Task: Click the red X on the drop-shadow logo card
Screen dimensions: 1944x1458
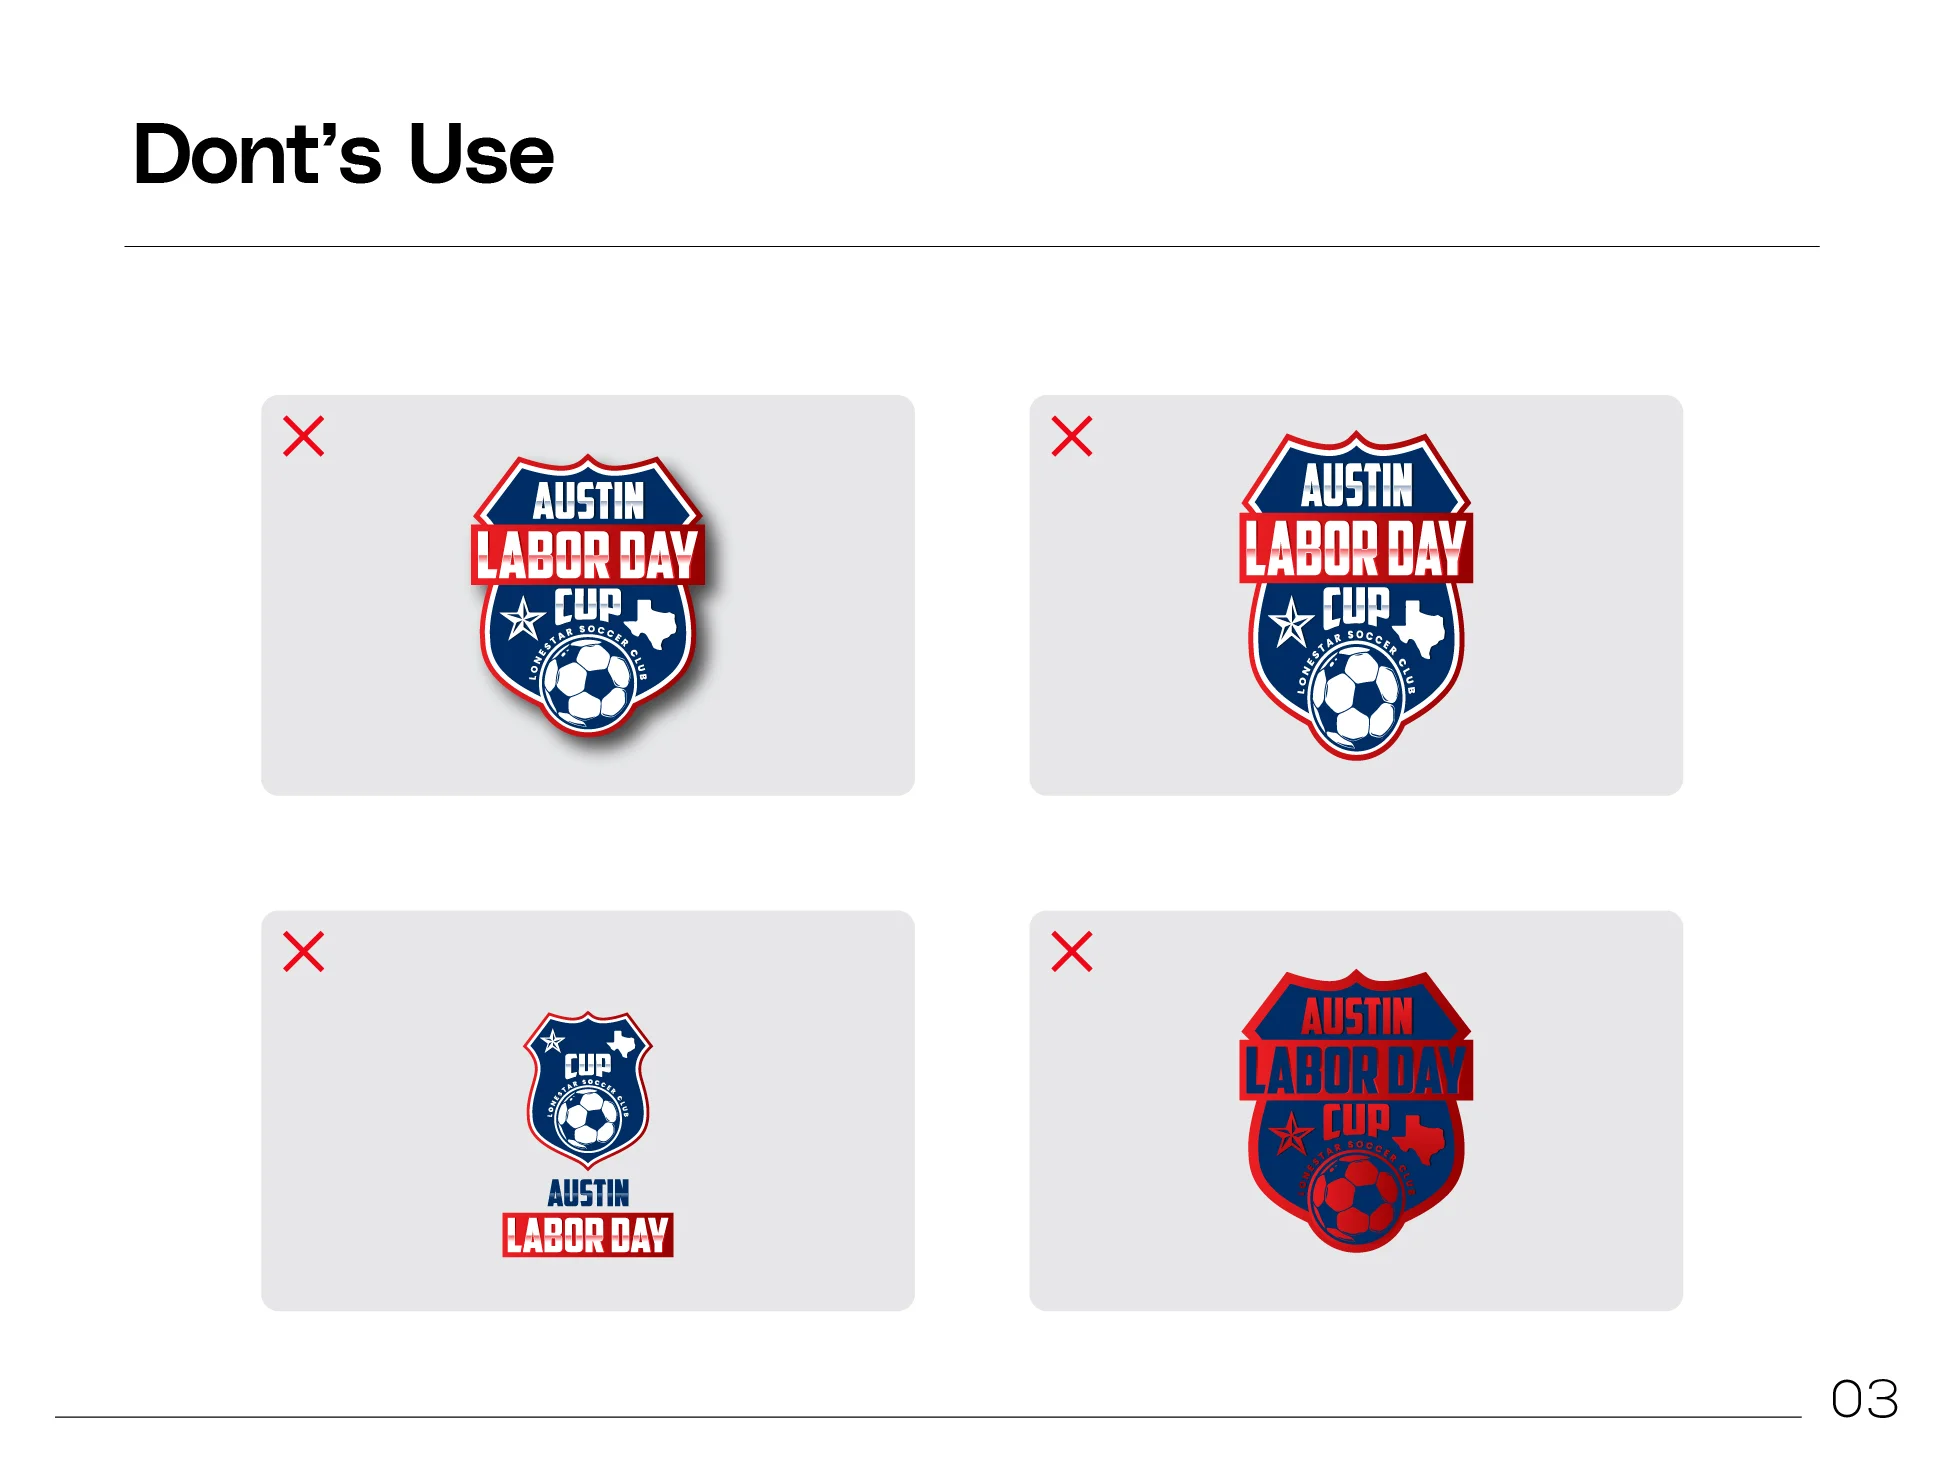Action: point(304,436)
